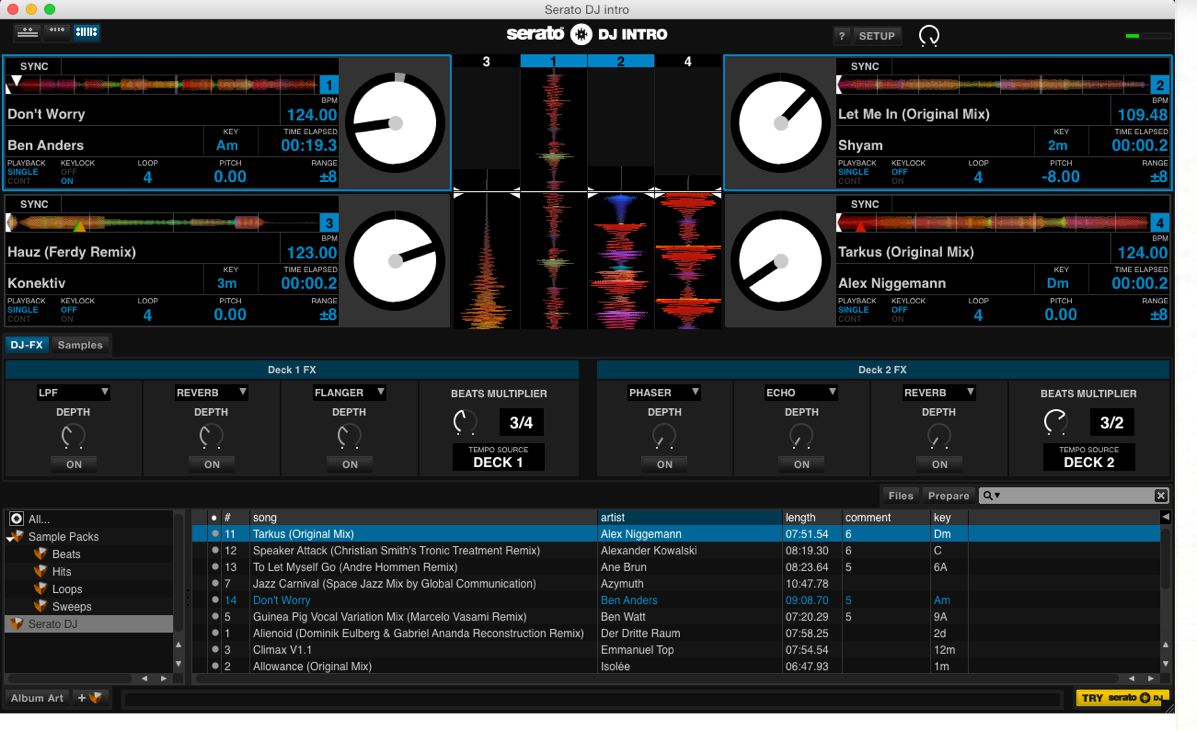
Task: Toggle SYNC on Deck 3
Action: click(34, 205)
